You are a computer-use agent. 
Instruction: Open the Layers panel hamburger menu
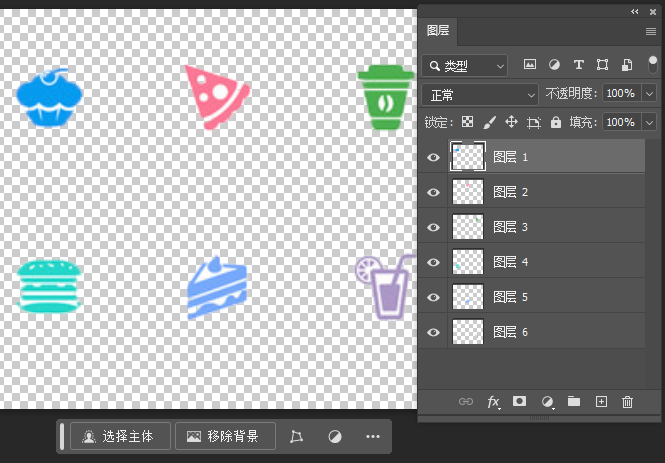[651, 31]
